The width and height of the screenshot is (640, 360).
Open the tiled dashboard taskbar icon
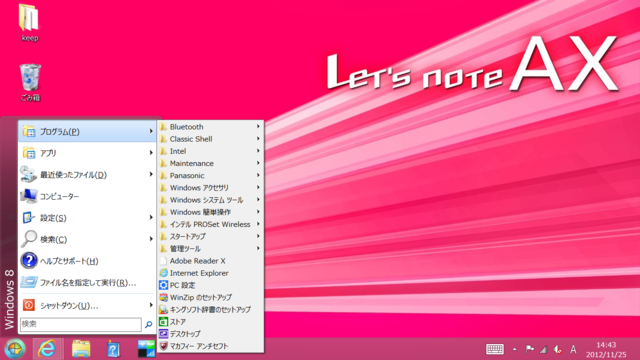click(x=146, y=349)
